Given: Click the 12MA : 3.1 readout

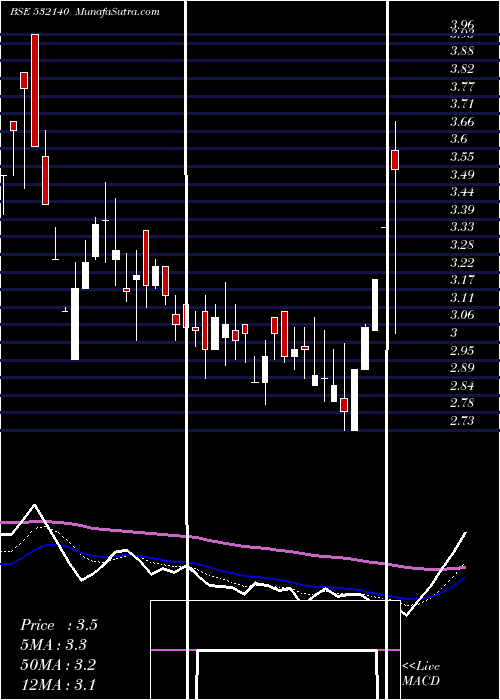Looking at the screenshot, I should point(58,684).
